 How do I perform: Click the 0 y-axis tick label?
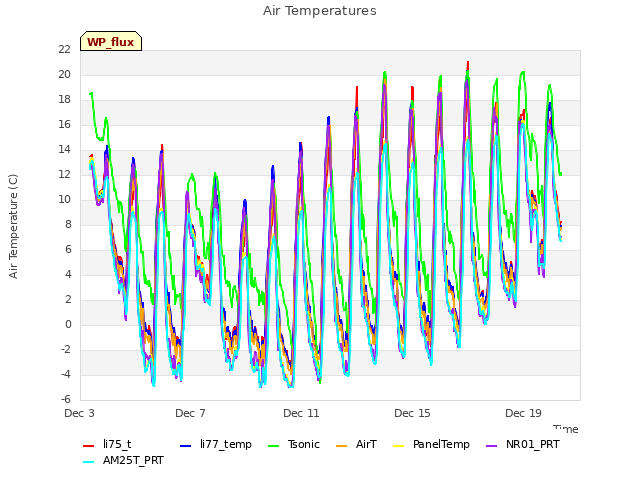(x=68, y=324)
